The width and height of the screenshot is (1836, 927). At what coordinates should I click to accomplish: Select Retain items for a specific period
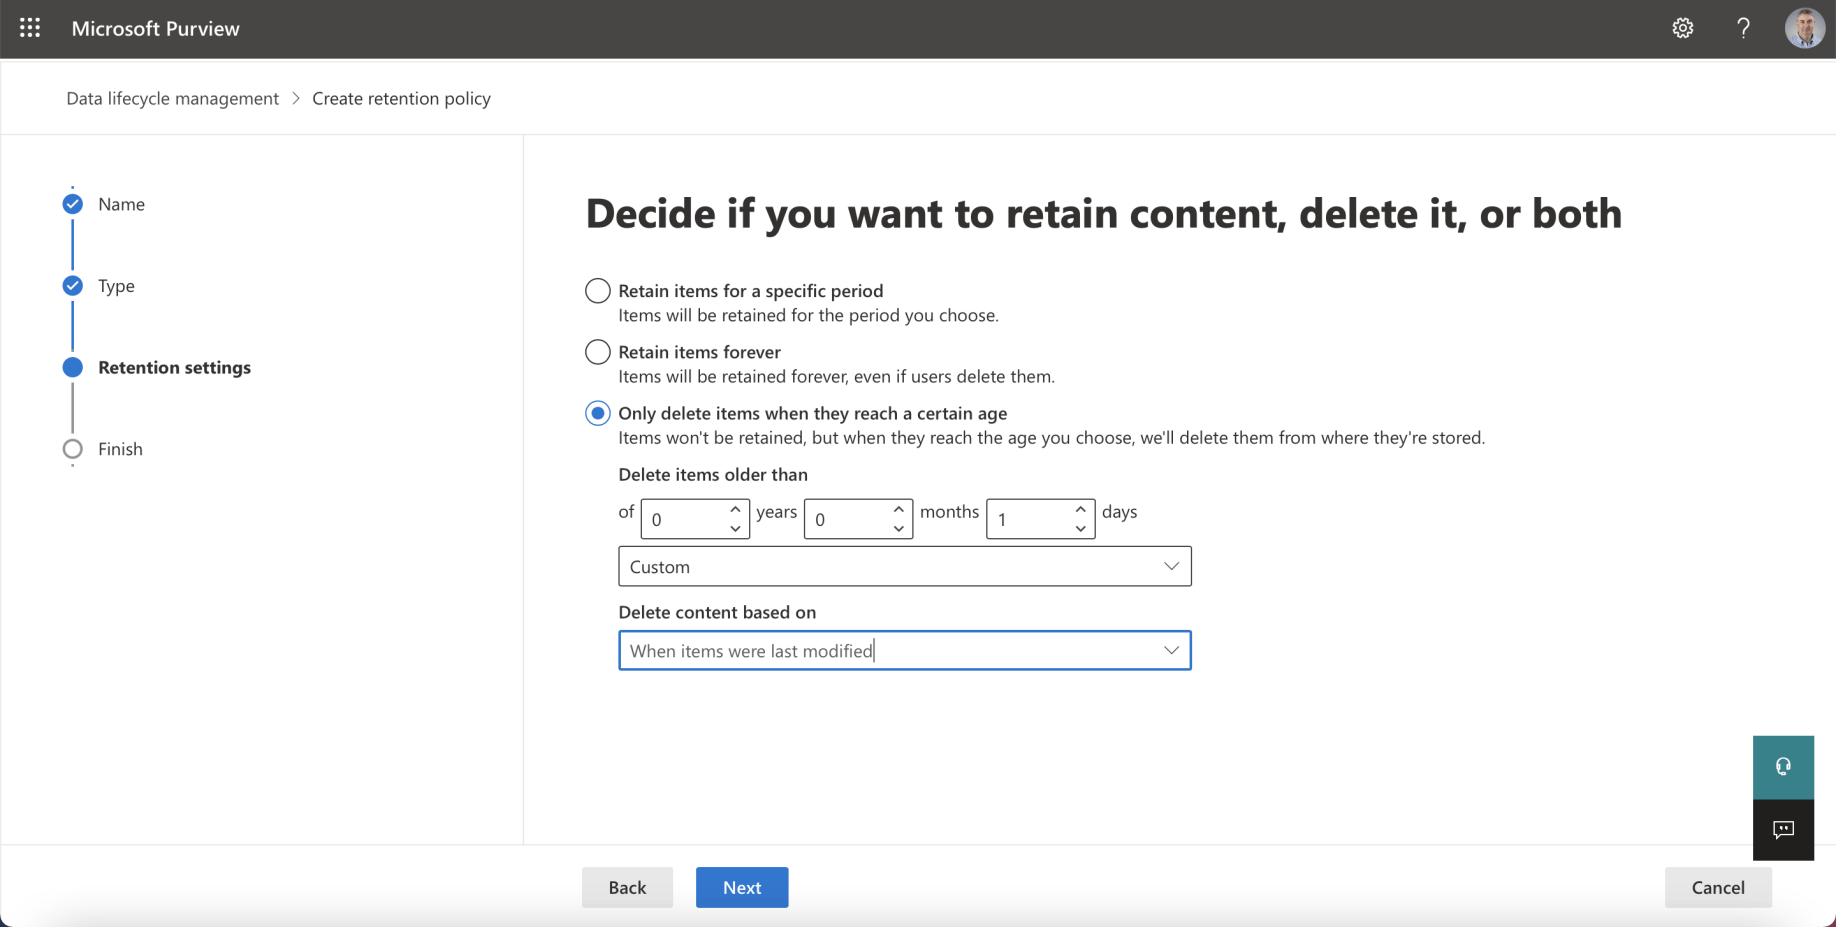(597, 291)
